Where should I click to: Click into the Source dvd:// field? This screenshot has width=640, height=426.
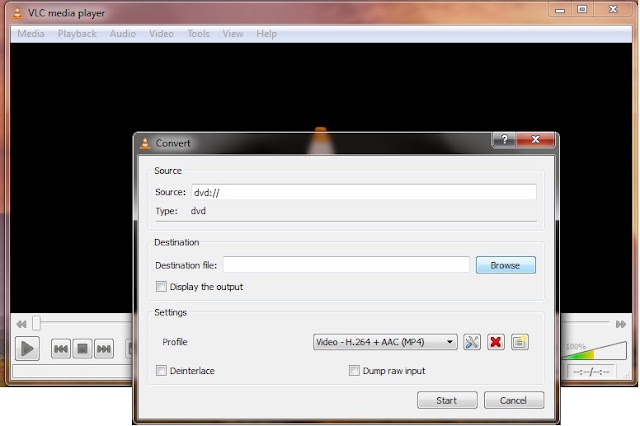click(364, 192)
